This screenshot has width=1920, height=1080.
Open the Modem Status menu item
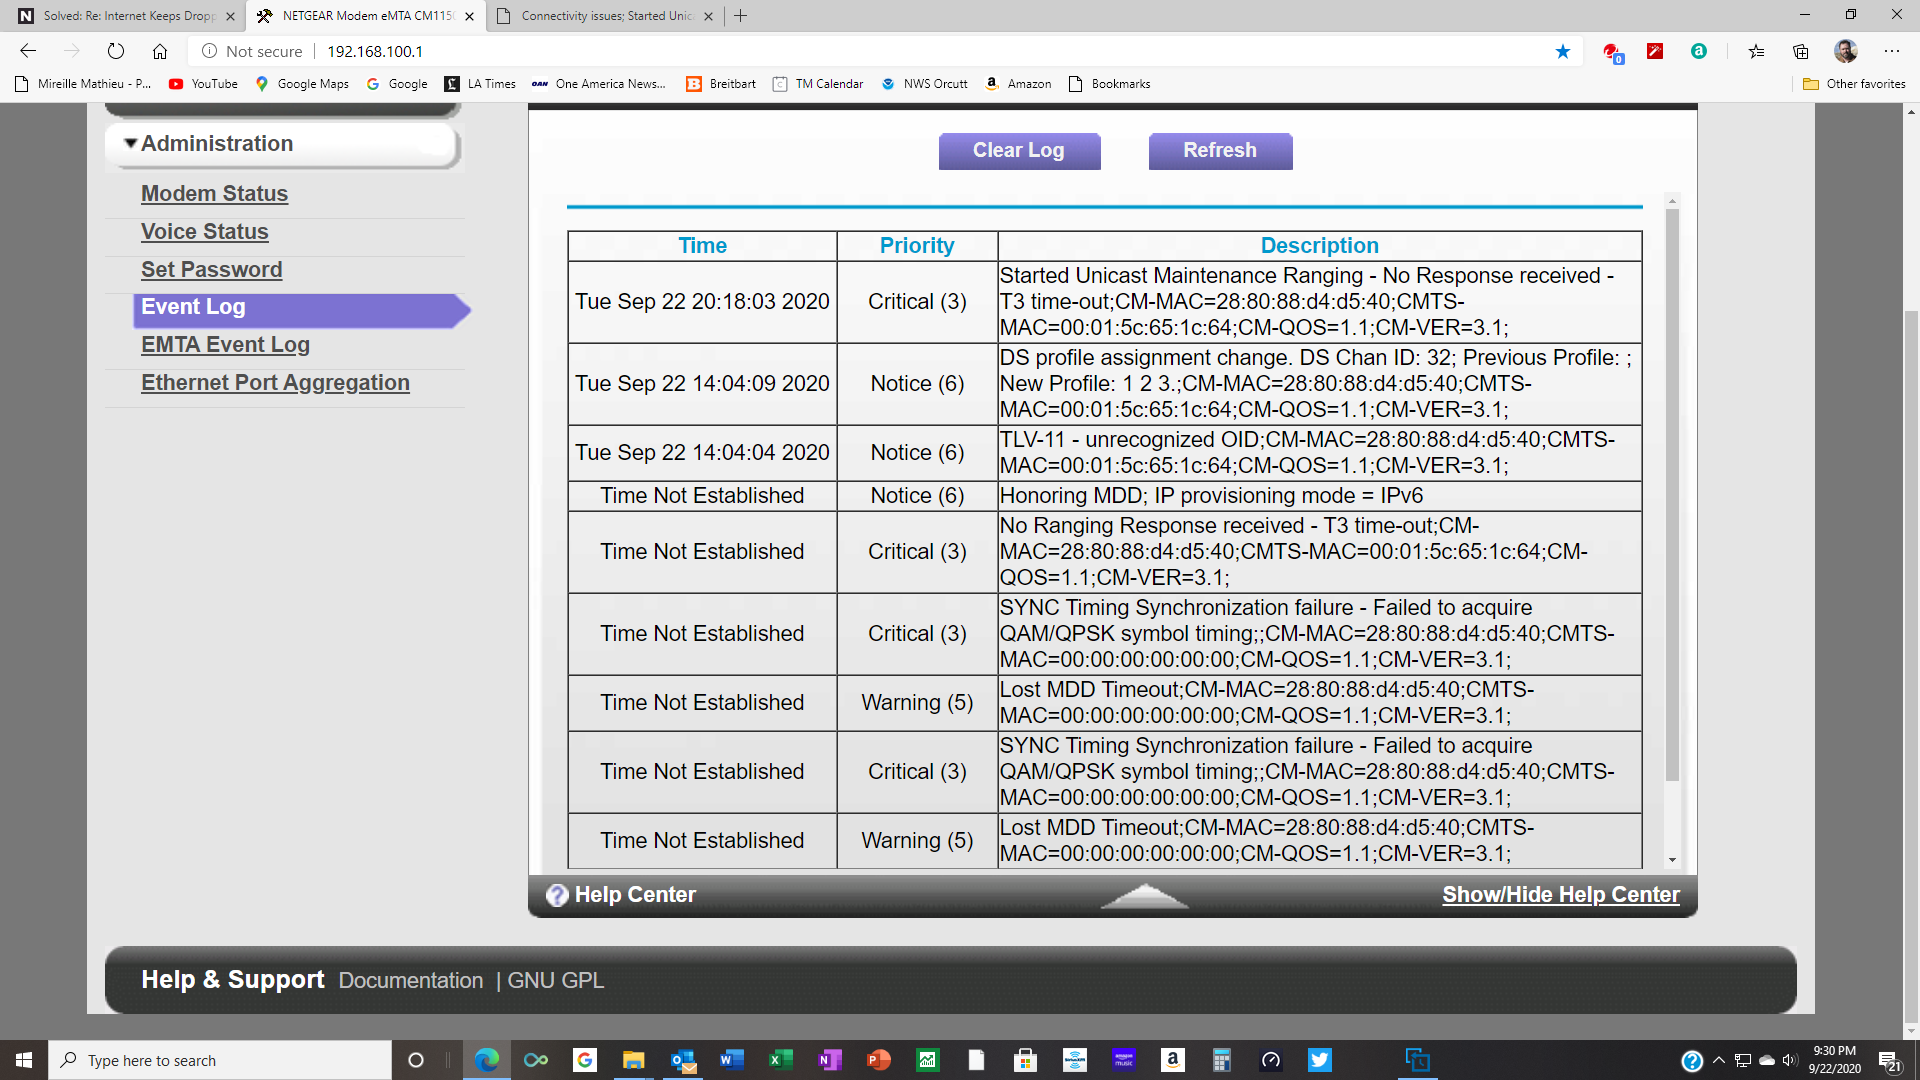tap(214, 193)
